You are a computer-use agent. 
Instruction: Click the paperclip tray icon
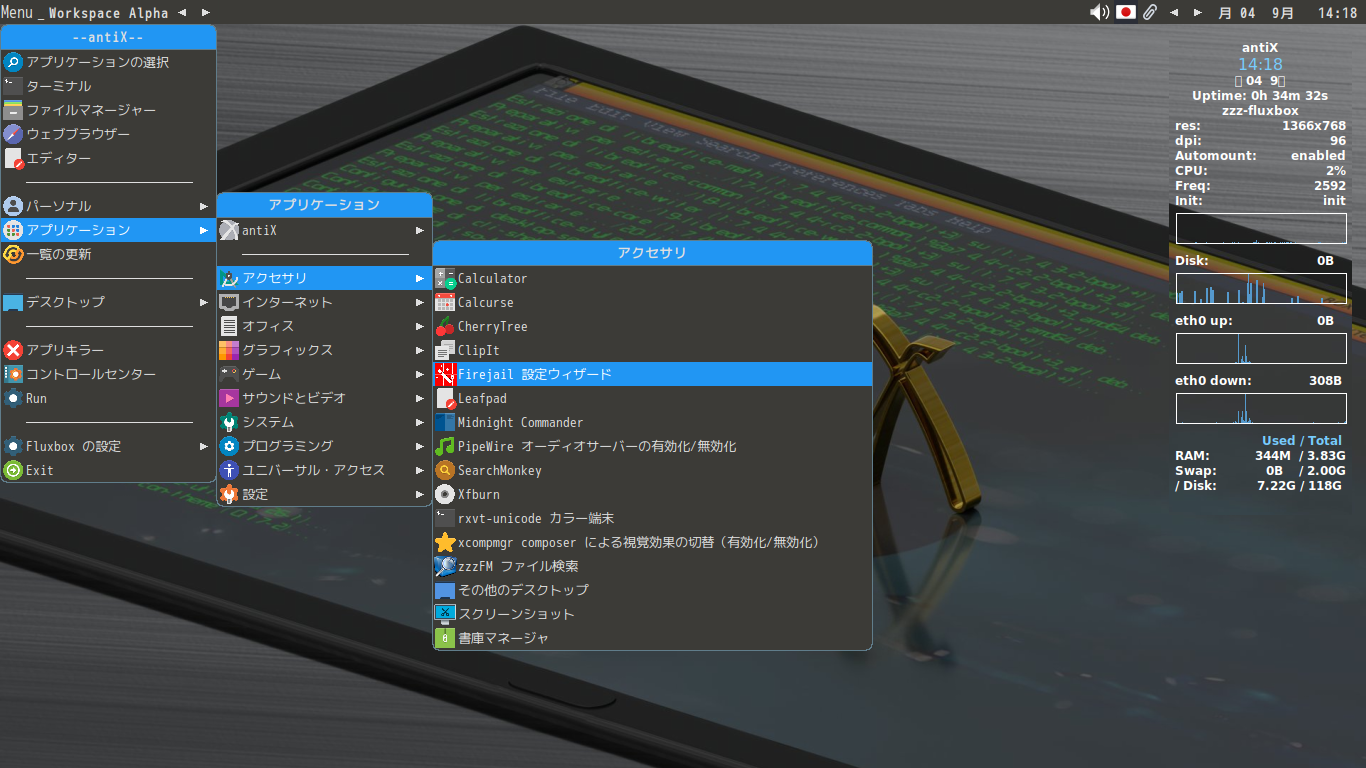click(1150, 12)
